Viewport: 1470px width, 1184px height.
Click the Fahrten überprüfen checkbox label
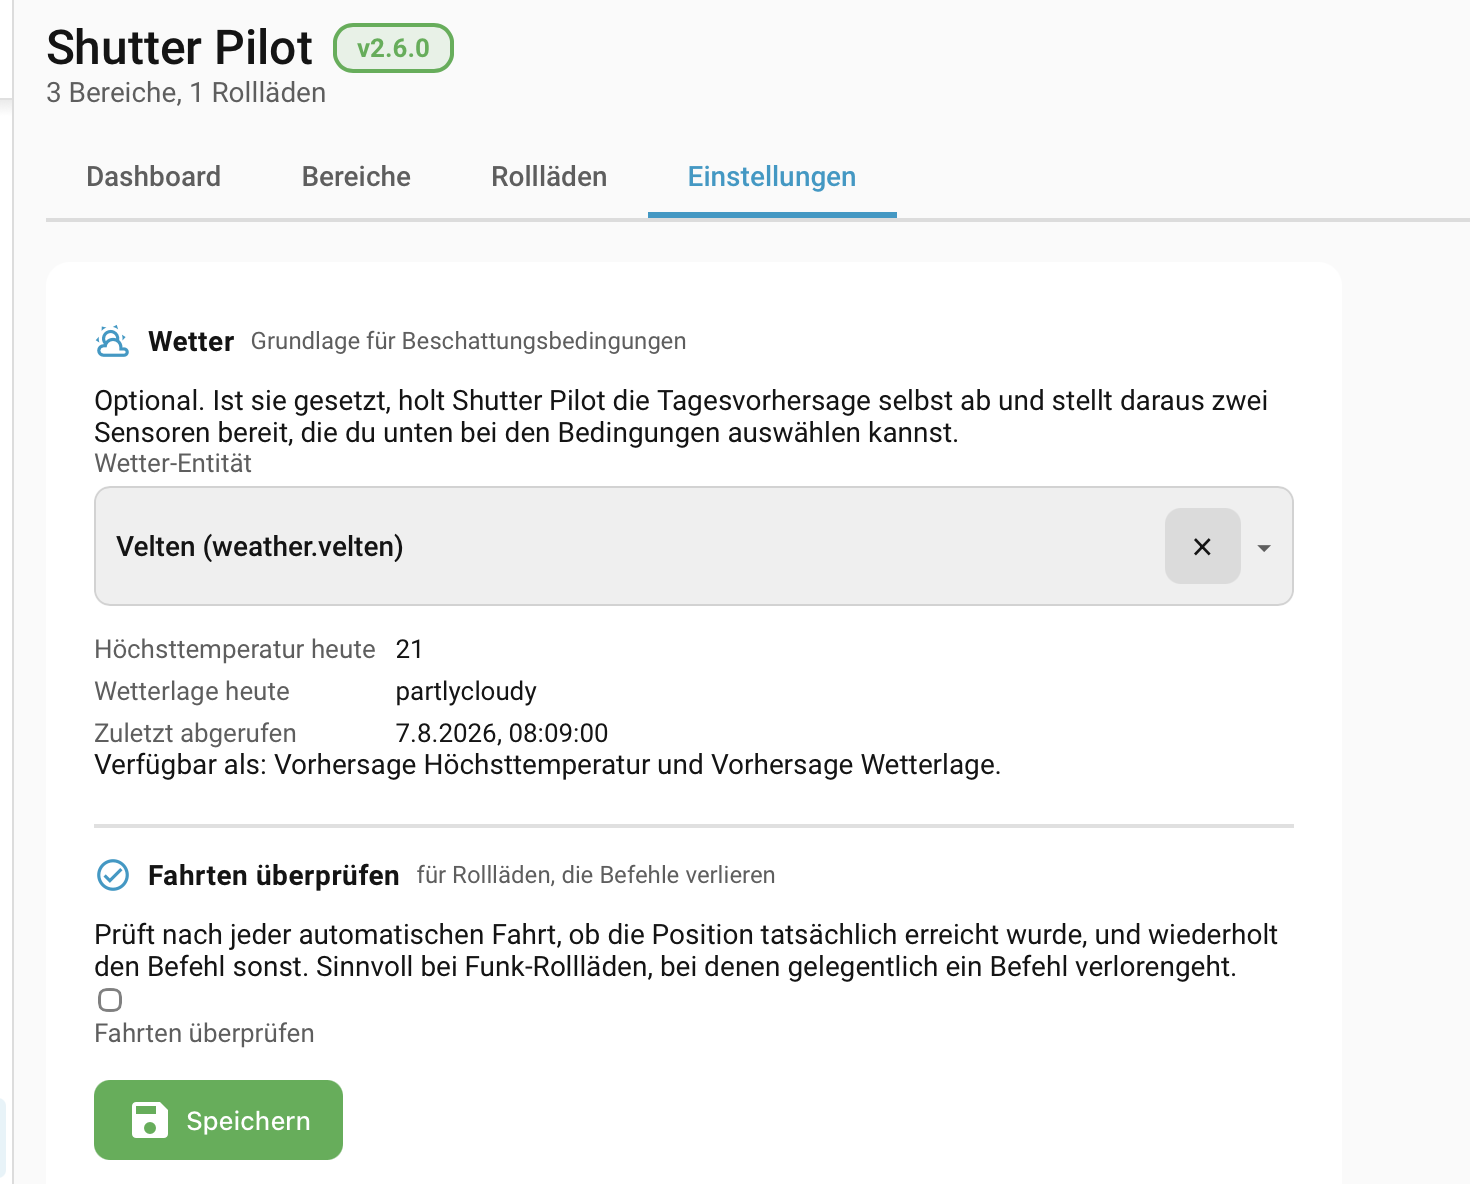(x=204, y=1033)
